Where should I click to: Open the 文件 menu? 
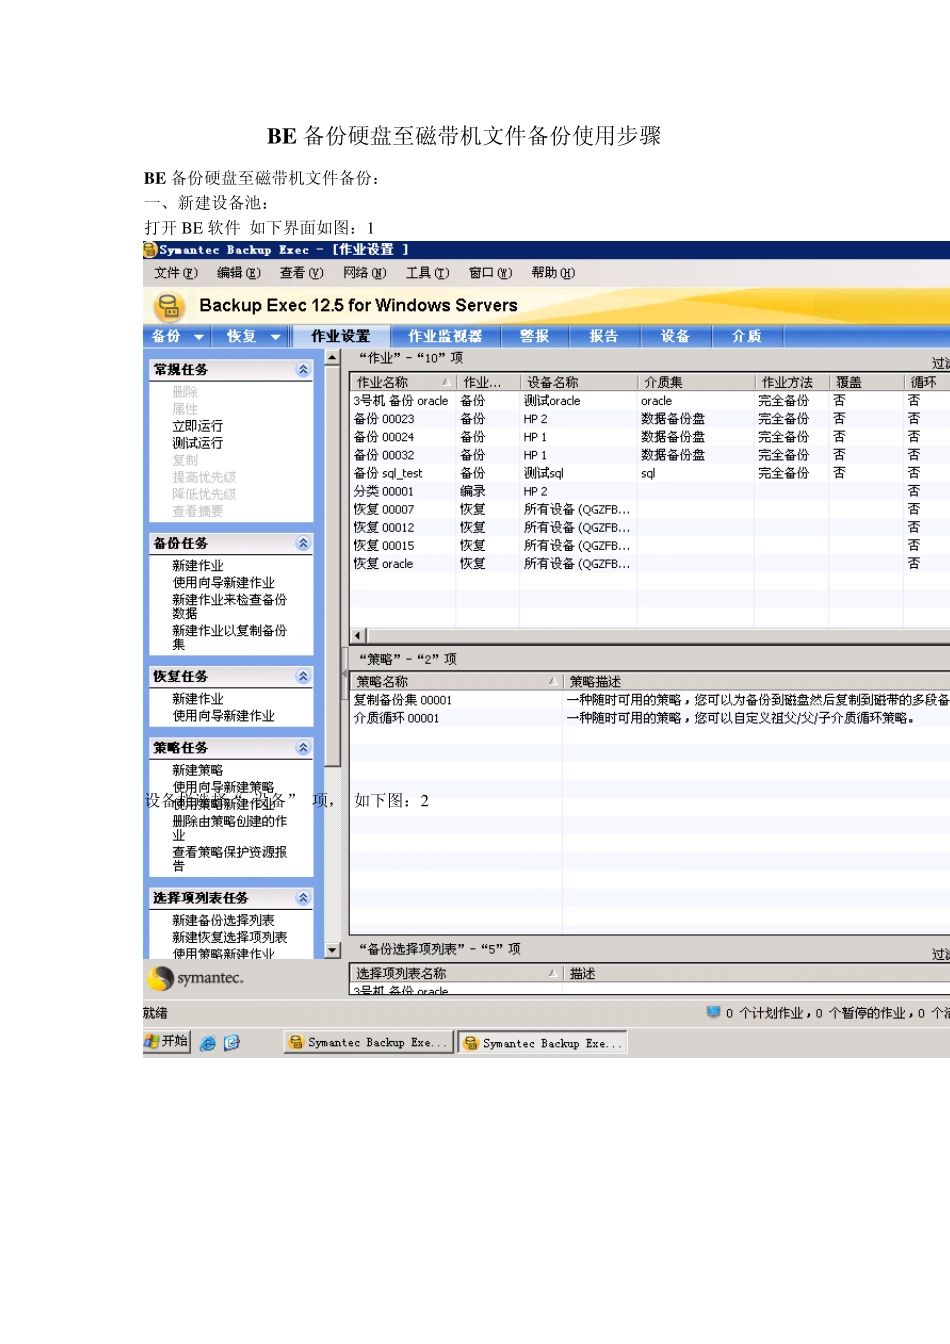click(x=175, y=273)
